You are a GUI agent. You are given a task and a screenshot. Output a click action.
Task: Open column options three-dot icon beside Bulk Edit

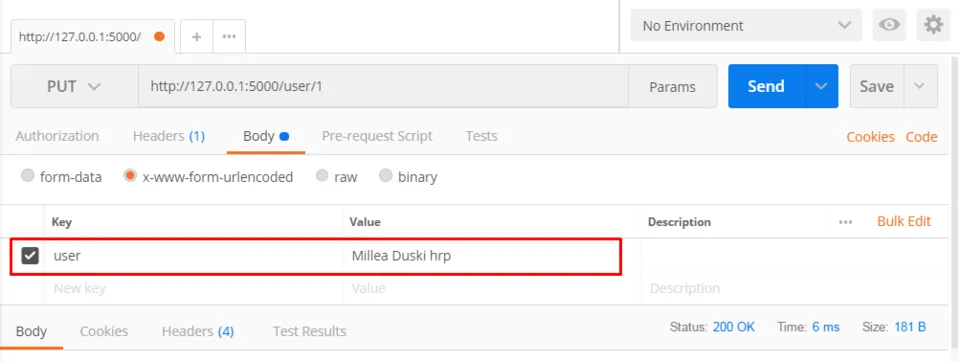[846, 222]
